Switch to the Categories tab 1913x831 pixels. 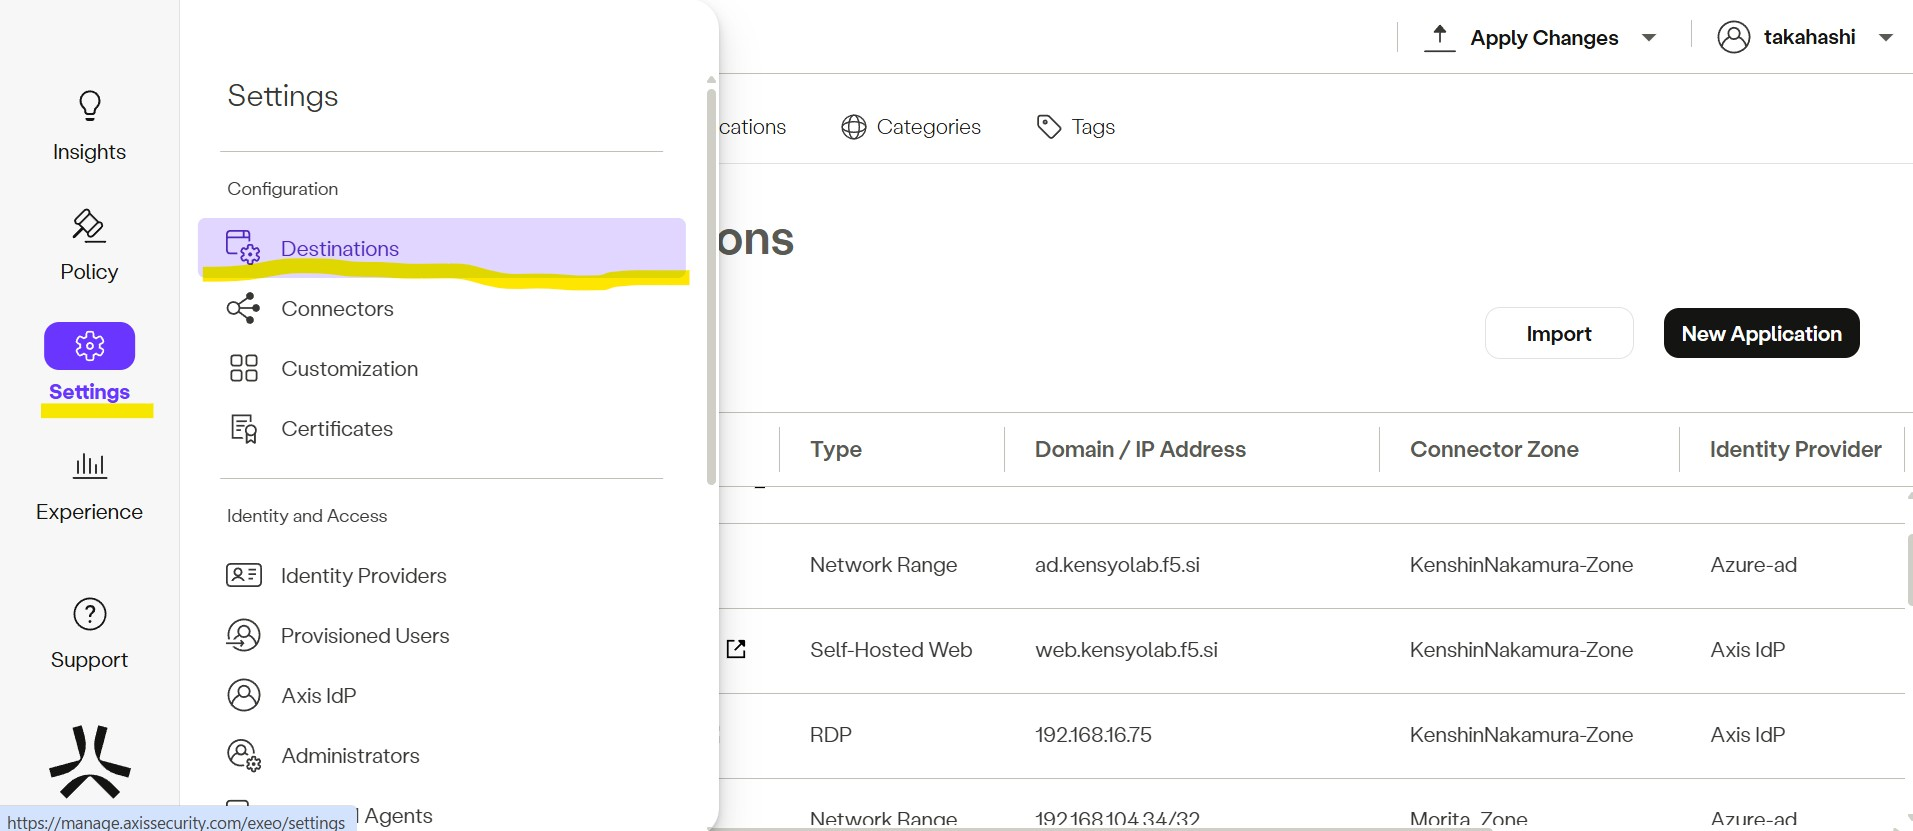pyautogui.click(x=911, y=127)
